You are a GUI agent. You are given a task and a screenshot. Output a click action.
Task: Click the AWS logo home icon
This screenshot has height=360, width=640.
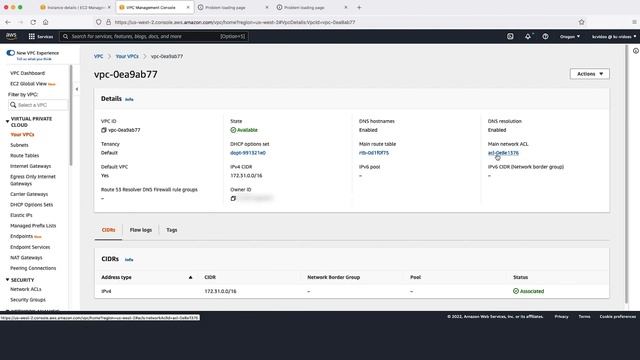click(11, 36)
